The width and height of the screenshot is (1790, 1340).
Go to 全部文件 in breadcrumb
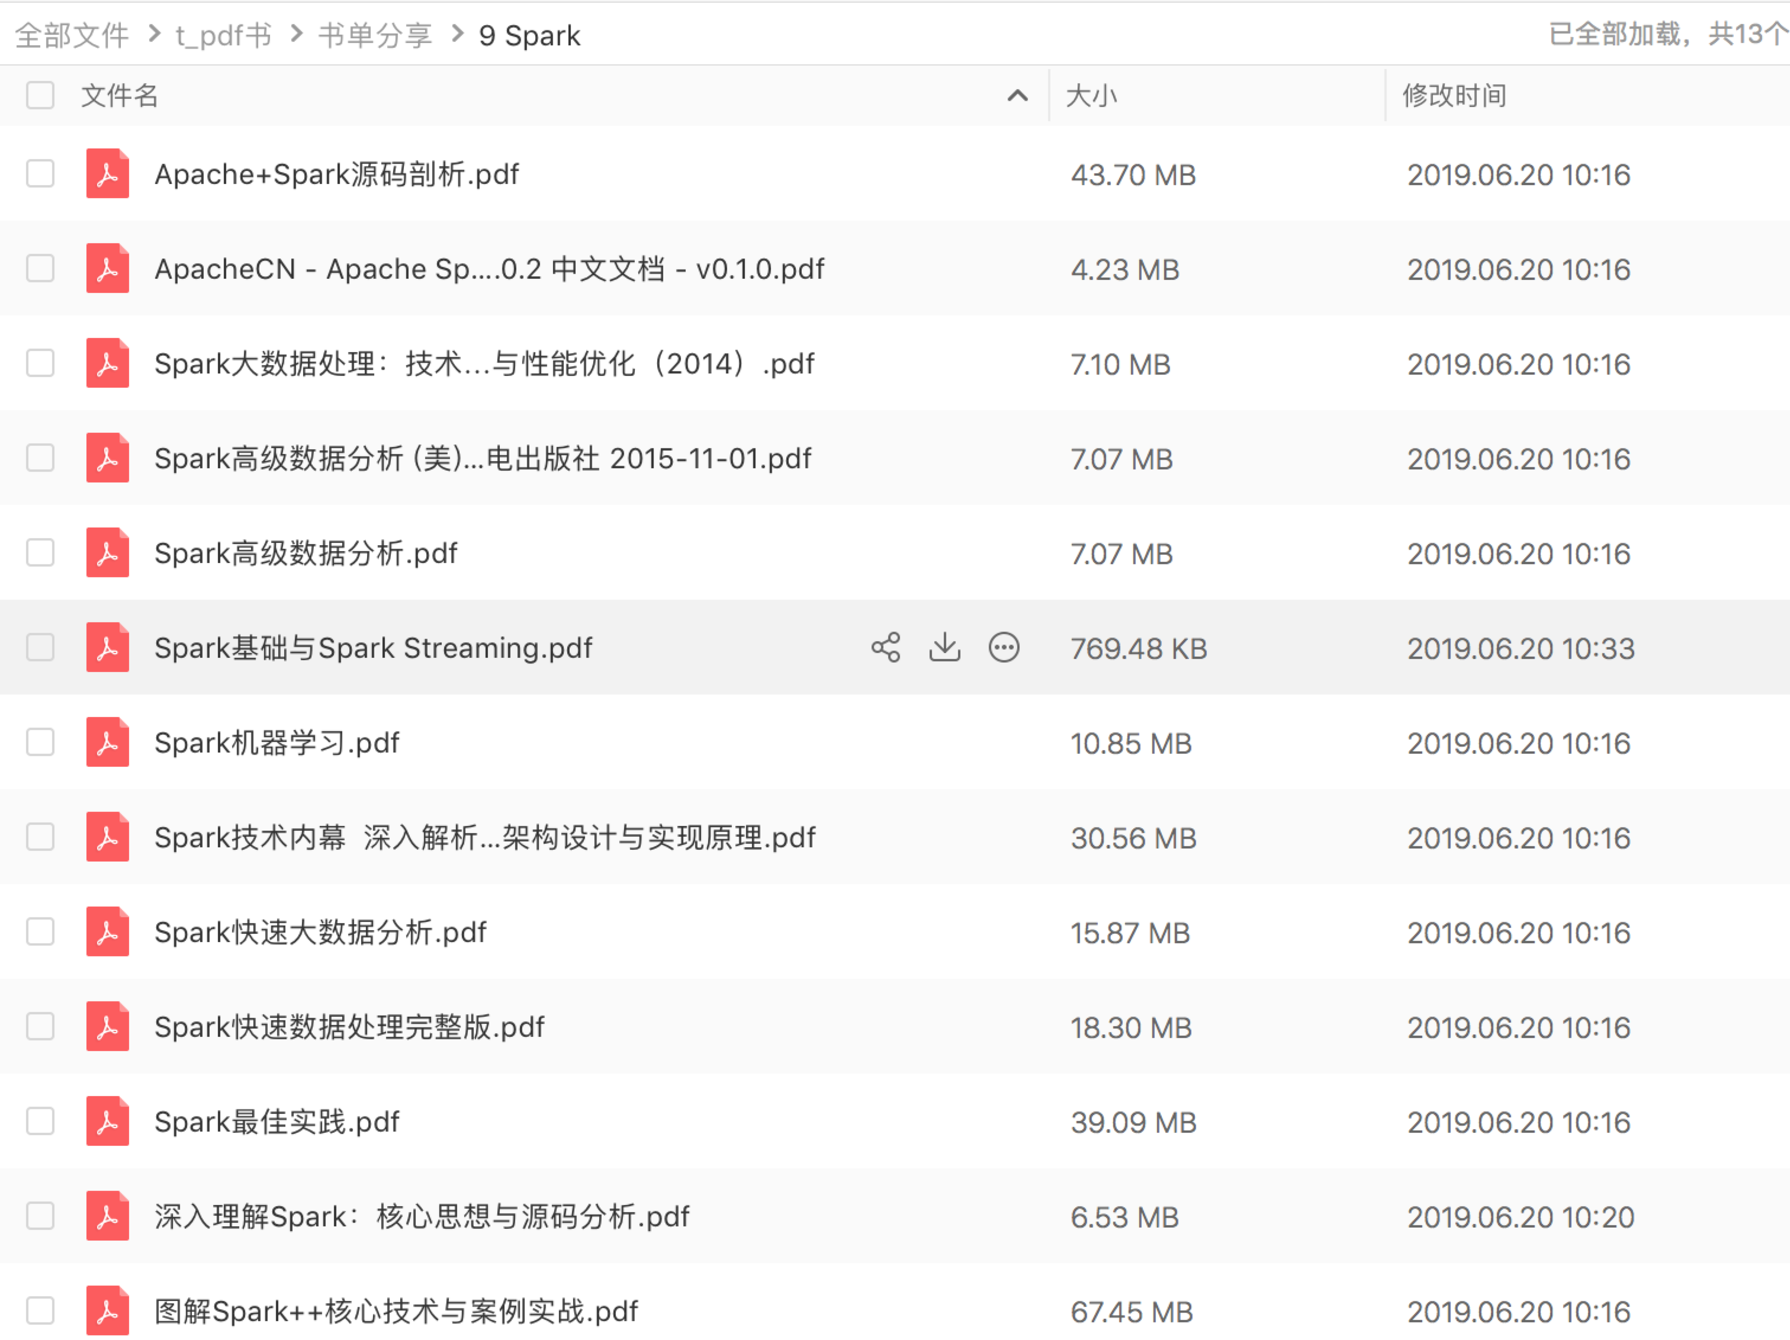click(72, 36)
